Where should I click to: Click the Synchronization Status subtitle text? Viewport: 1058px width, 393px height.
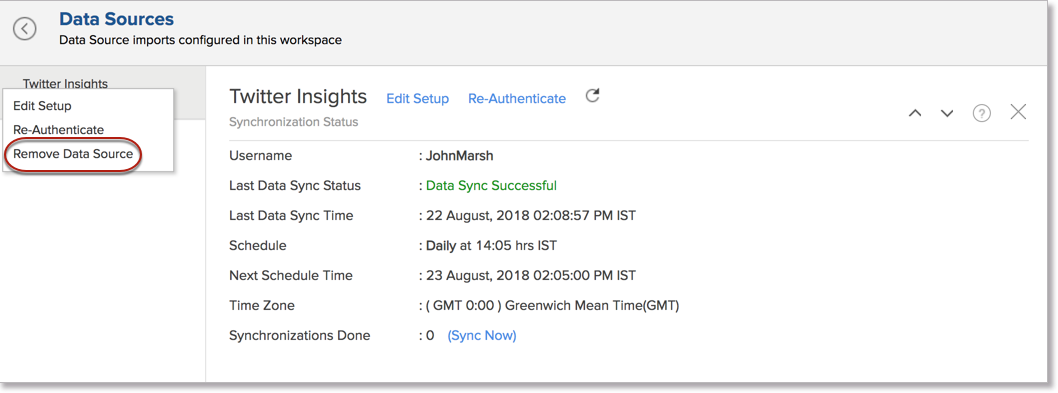click(294, 122)
